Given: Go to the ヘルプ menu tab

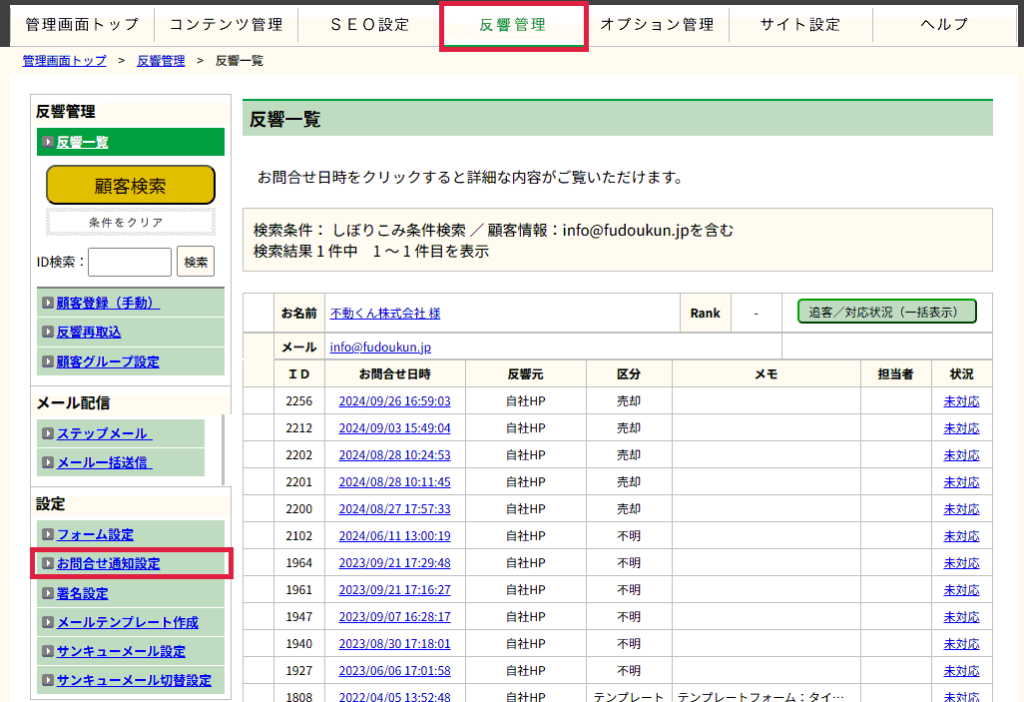Looking at the screenshot, I should [x=944, y=25].
